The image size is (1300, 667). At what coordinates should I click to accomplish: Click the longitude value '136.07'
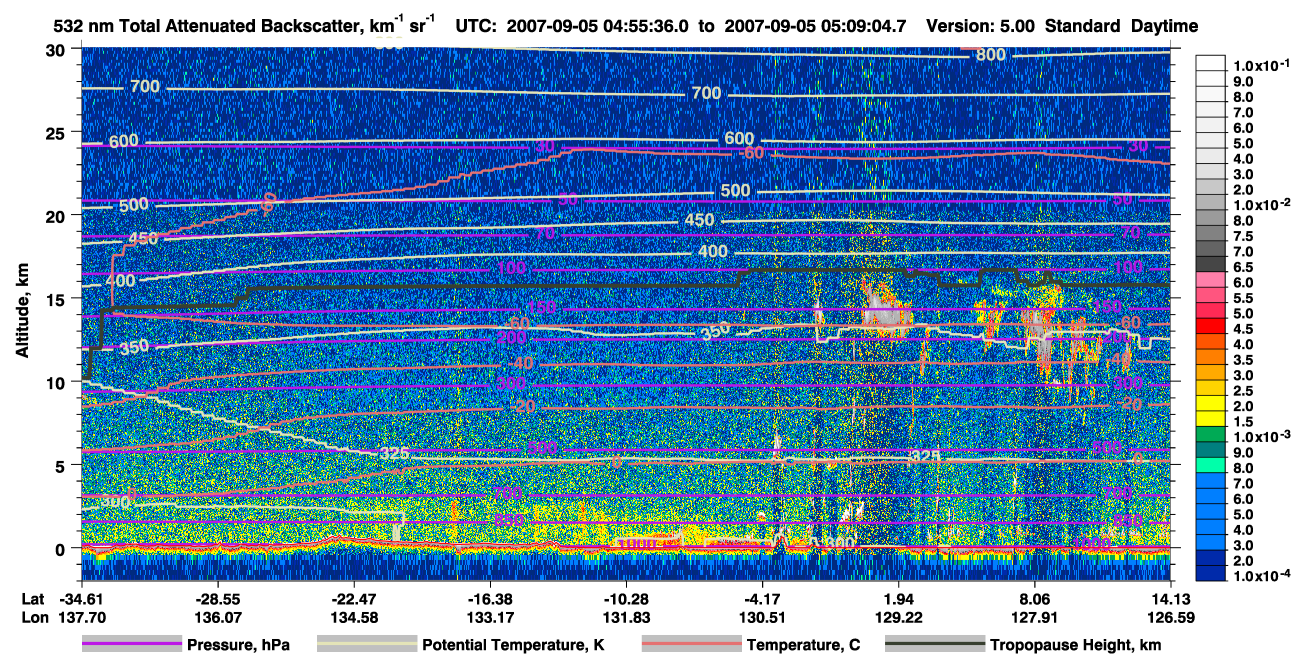tap(217, 616)
